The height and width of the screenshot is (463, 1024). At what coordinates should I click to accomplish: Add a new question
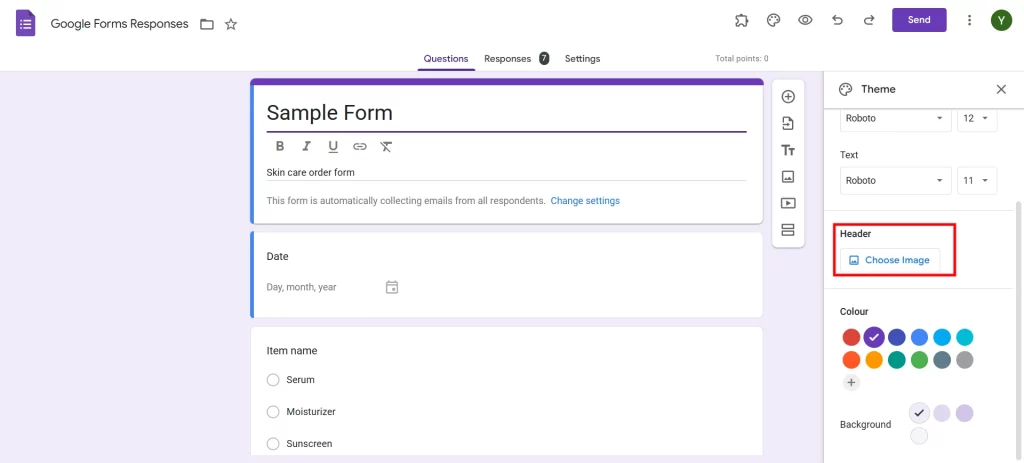pos(788,97)
